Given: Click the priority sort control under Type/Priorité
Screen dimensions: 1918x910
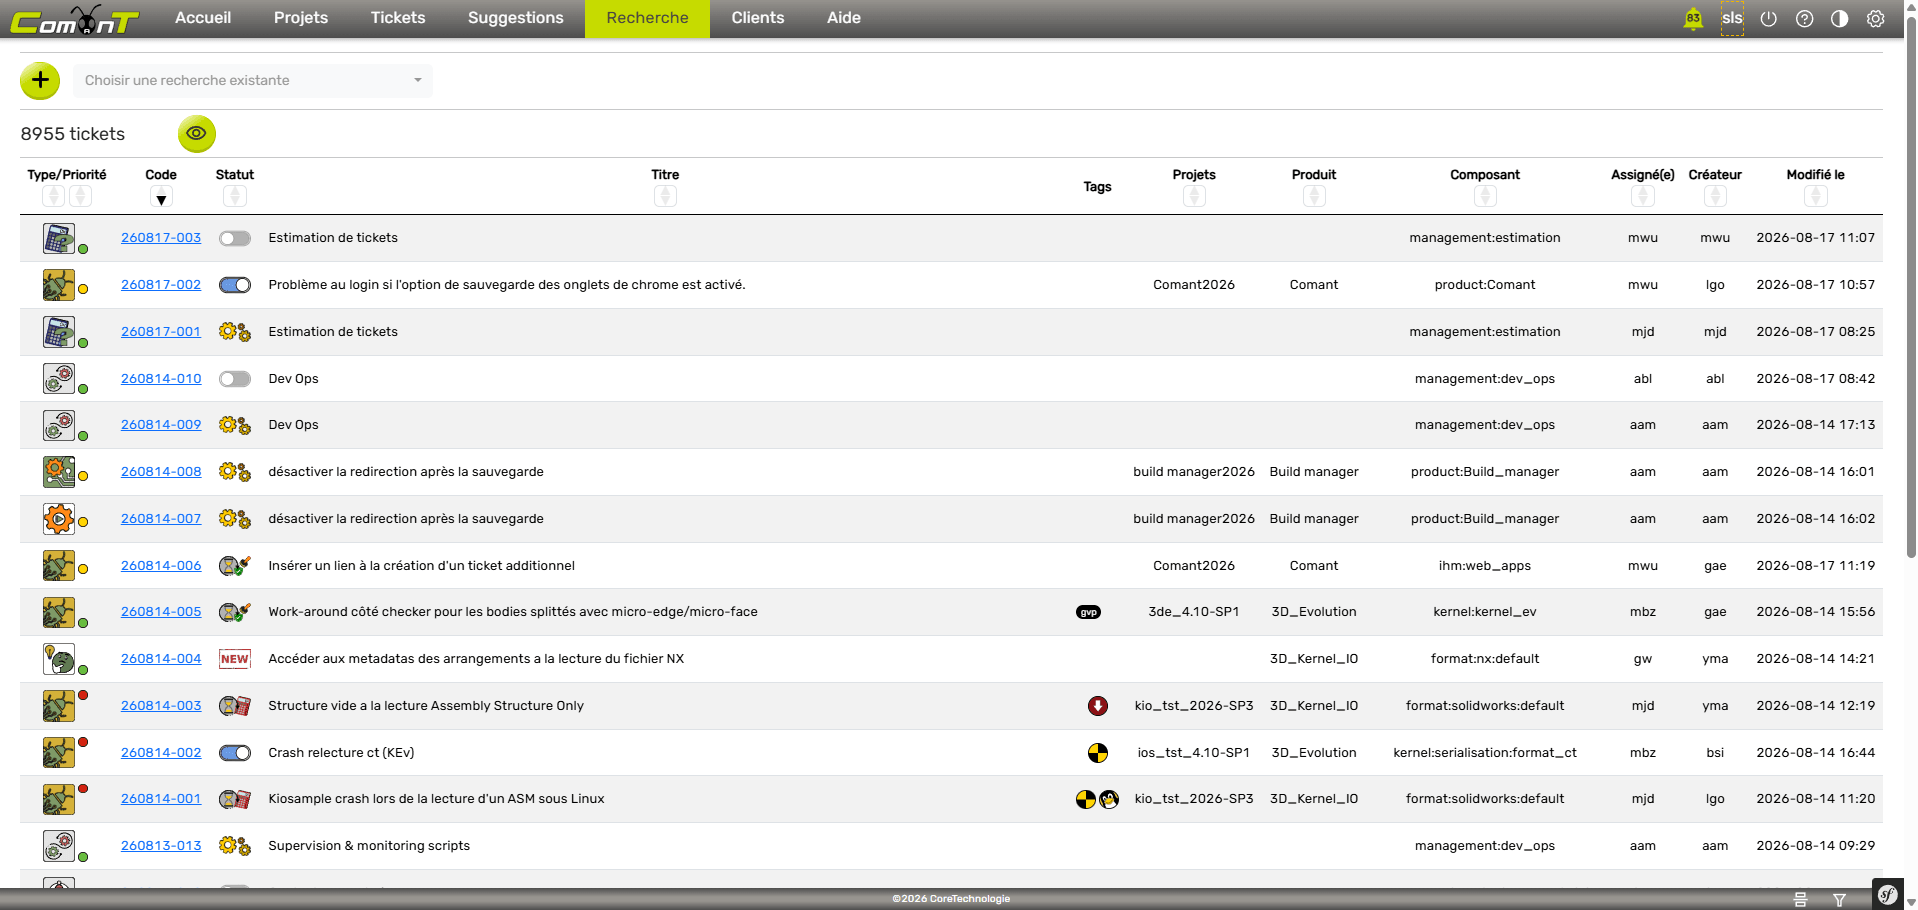Looking at the screenshot, I should point(81,197).
